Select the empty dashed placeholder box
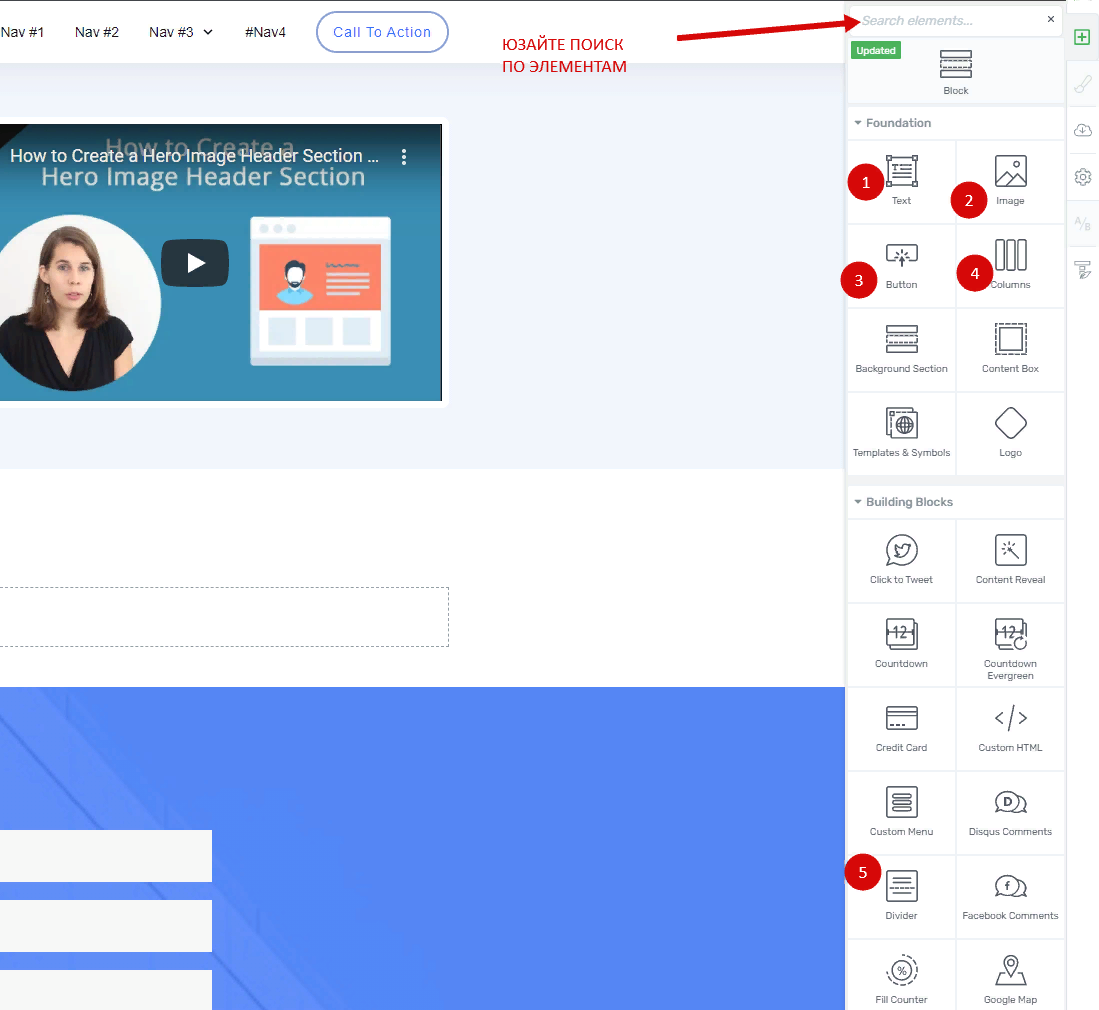Viewport: 1099px width, 1010px height. [224, 617]
